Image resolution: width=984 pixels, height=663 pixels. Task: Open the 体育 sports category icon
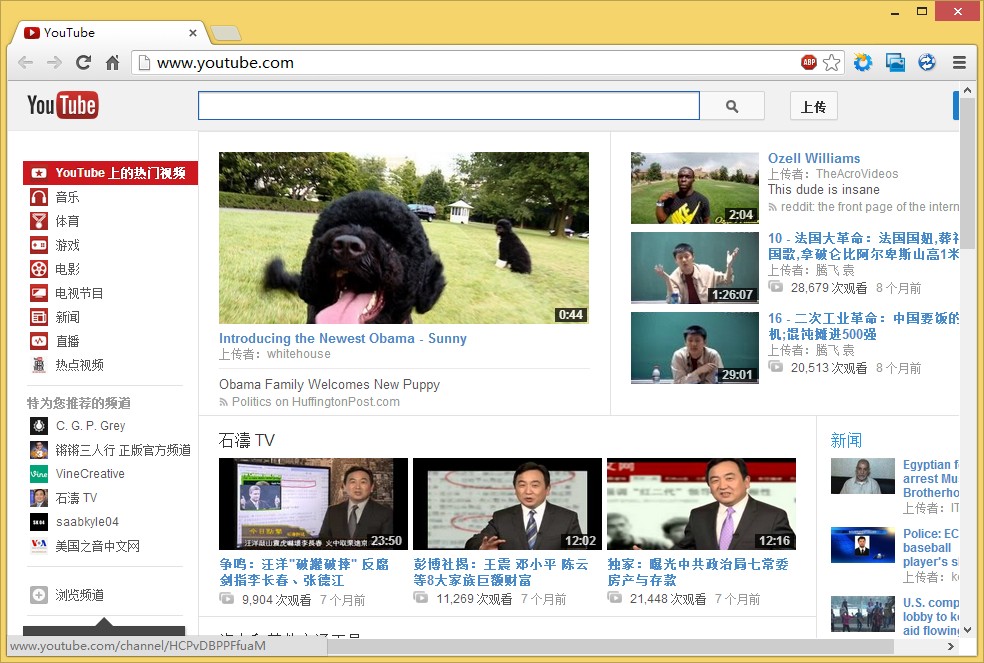click(39, 221)
